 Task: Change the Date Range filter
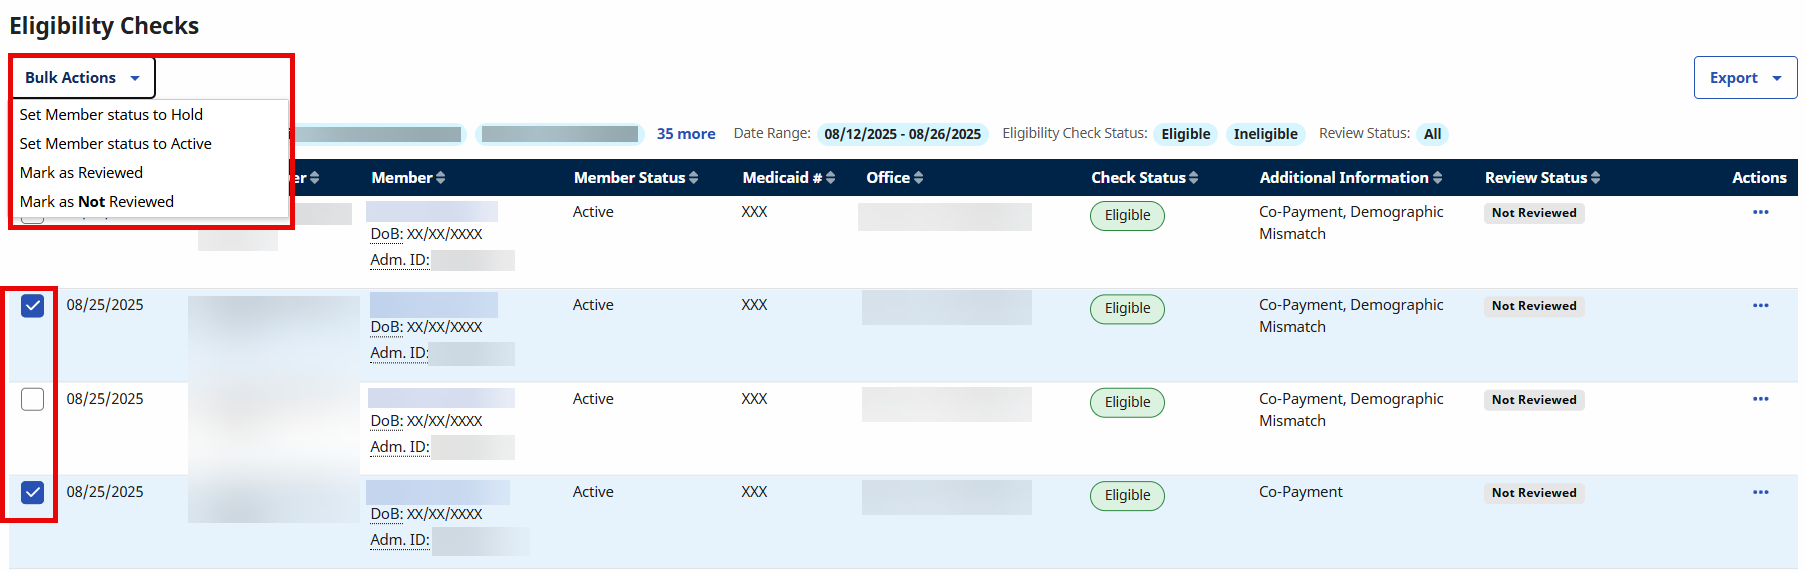(x=902, y=134)
